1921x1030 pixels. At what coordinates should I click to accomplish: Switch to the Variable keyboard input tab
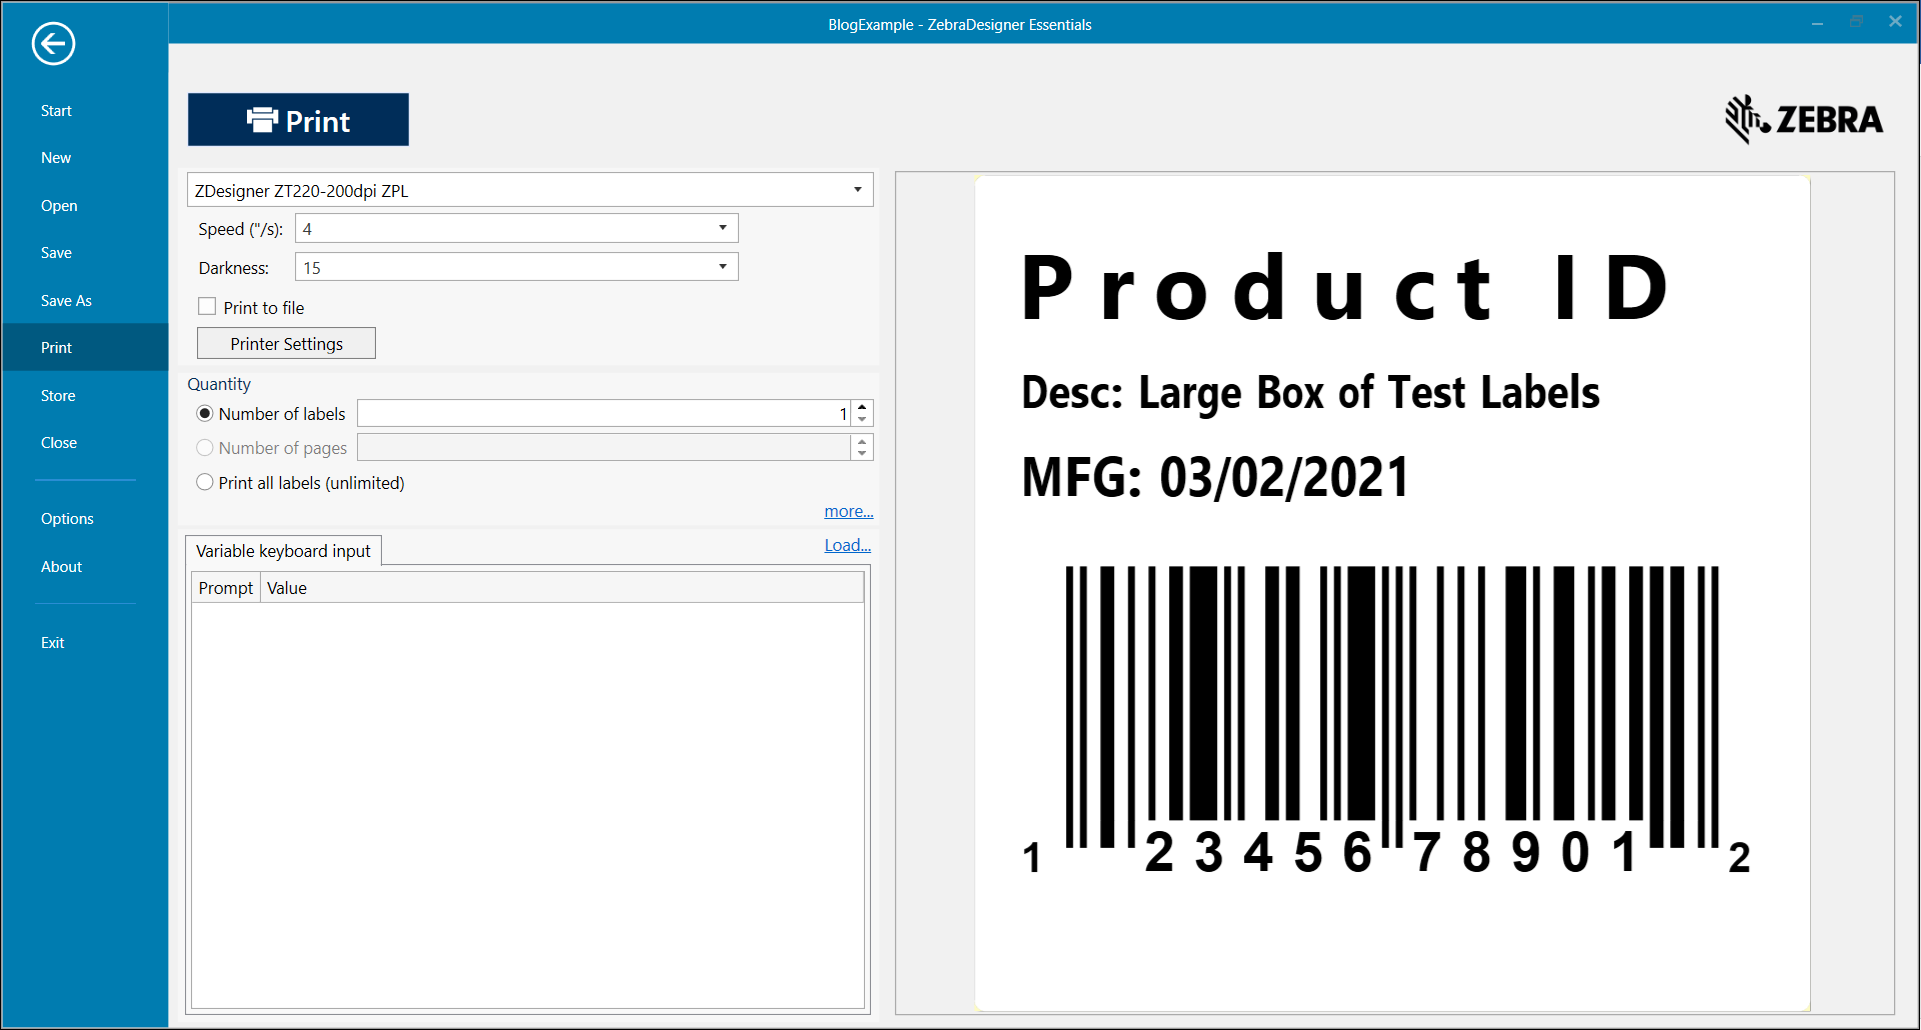[x=283, y=550]
